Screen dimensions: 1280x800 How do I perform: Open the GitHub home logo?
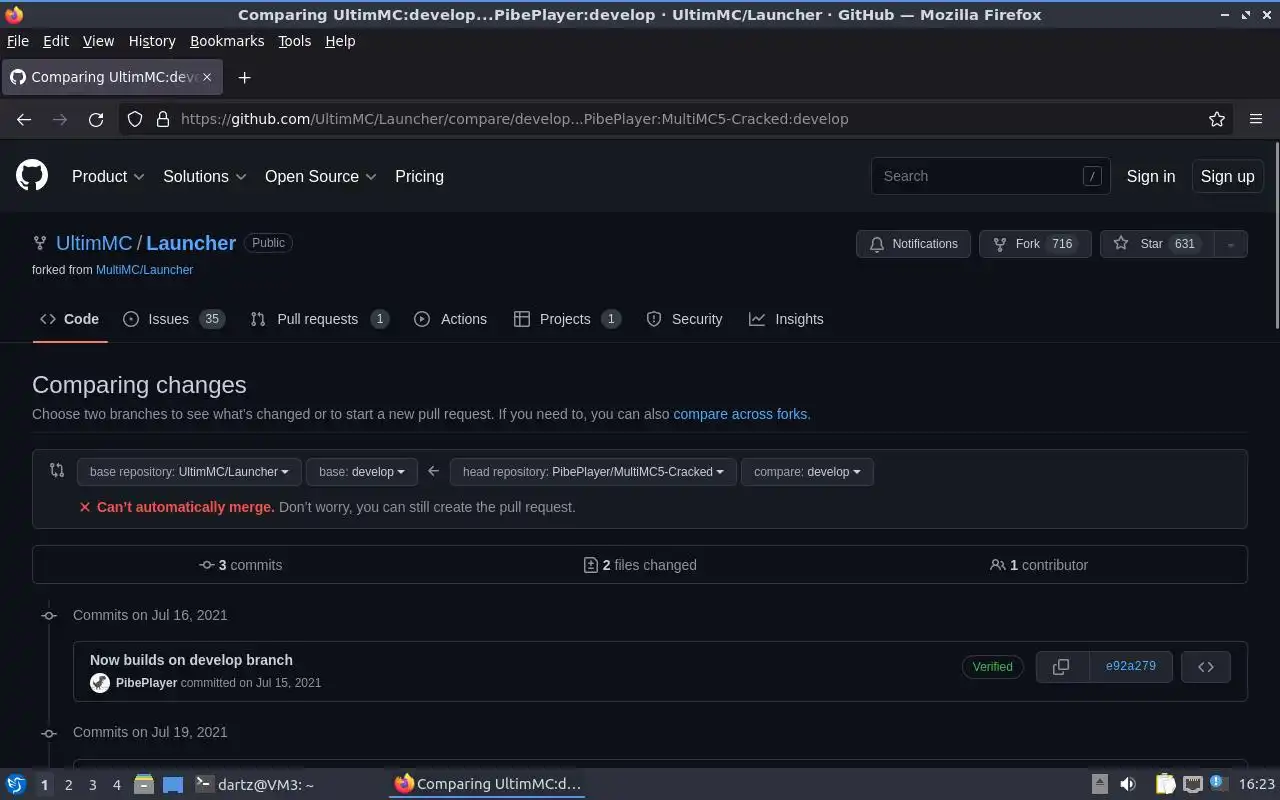32,176
